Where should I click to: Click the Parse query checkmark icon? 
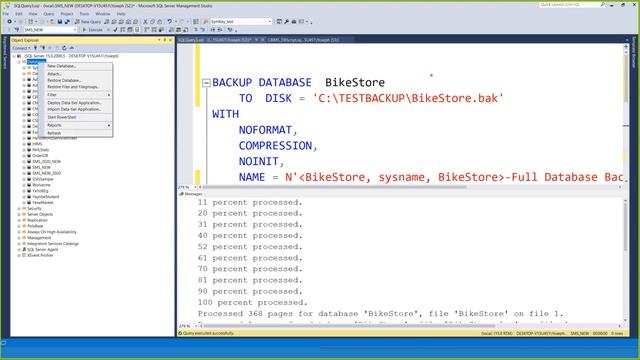coord(116,30)
